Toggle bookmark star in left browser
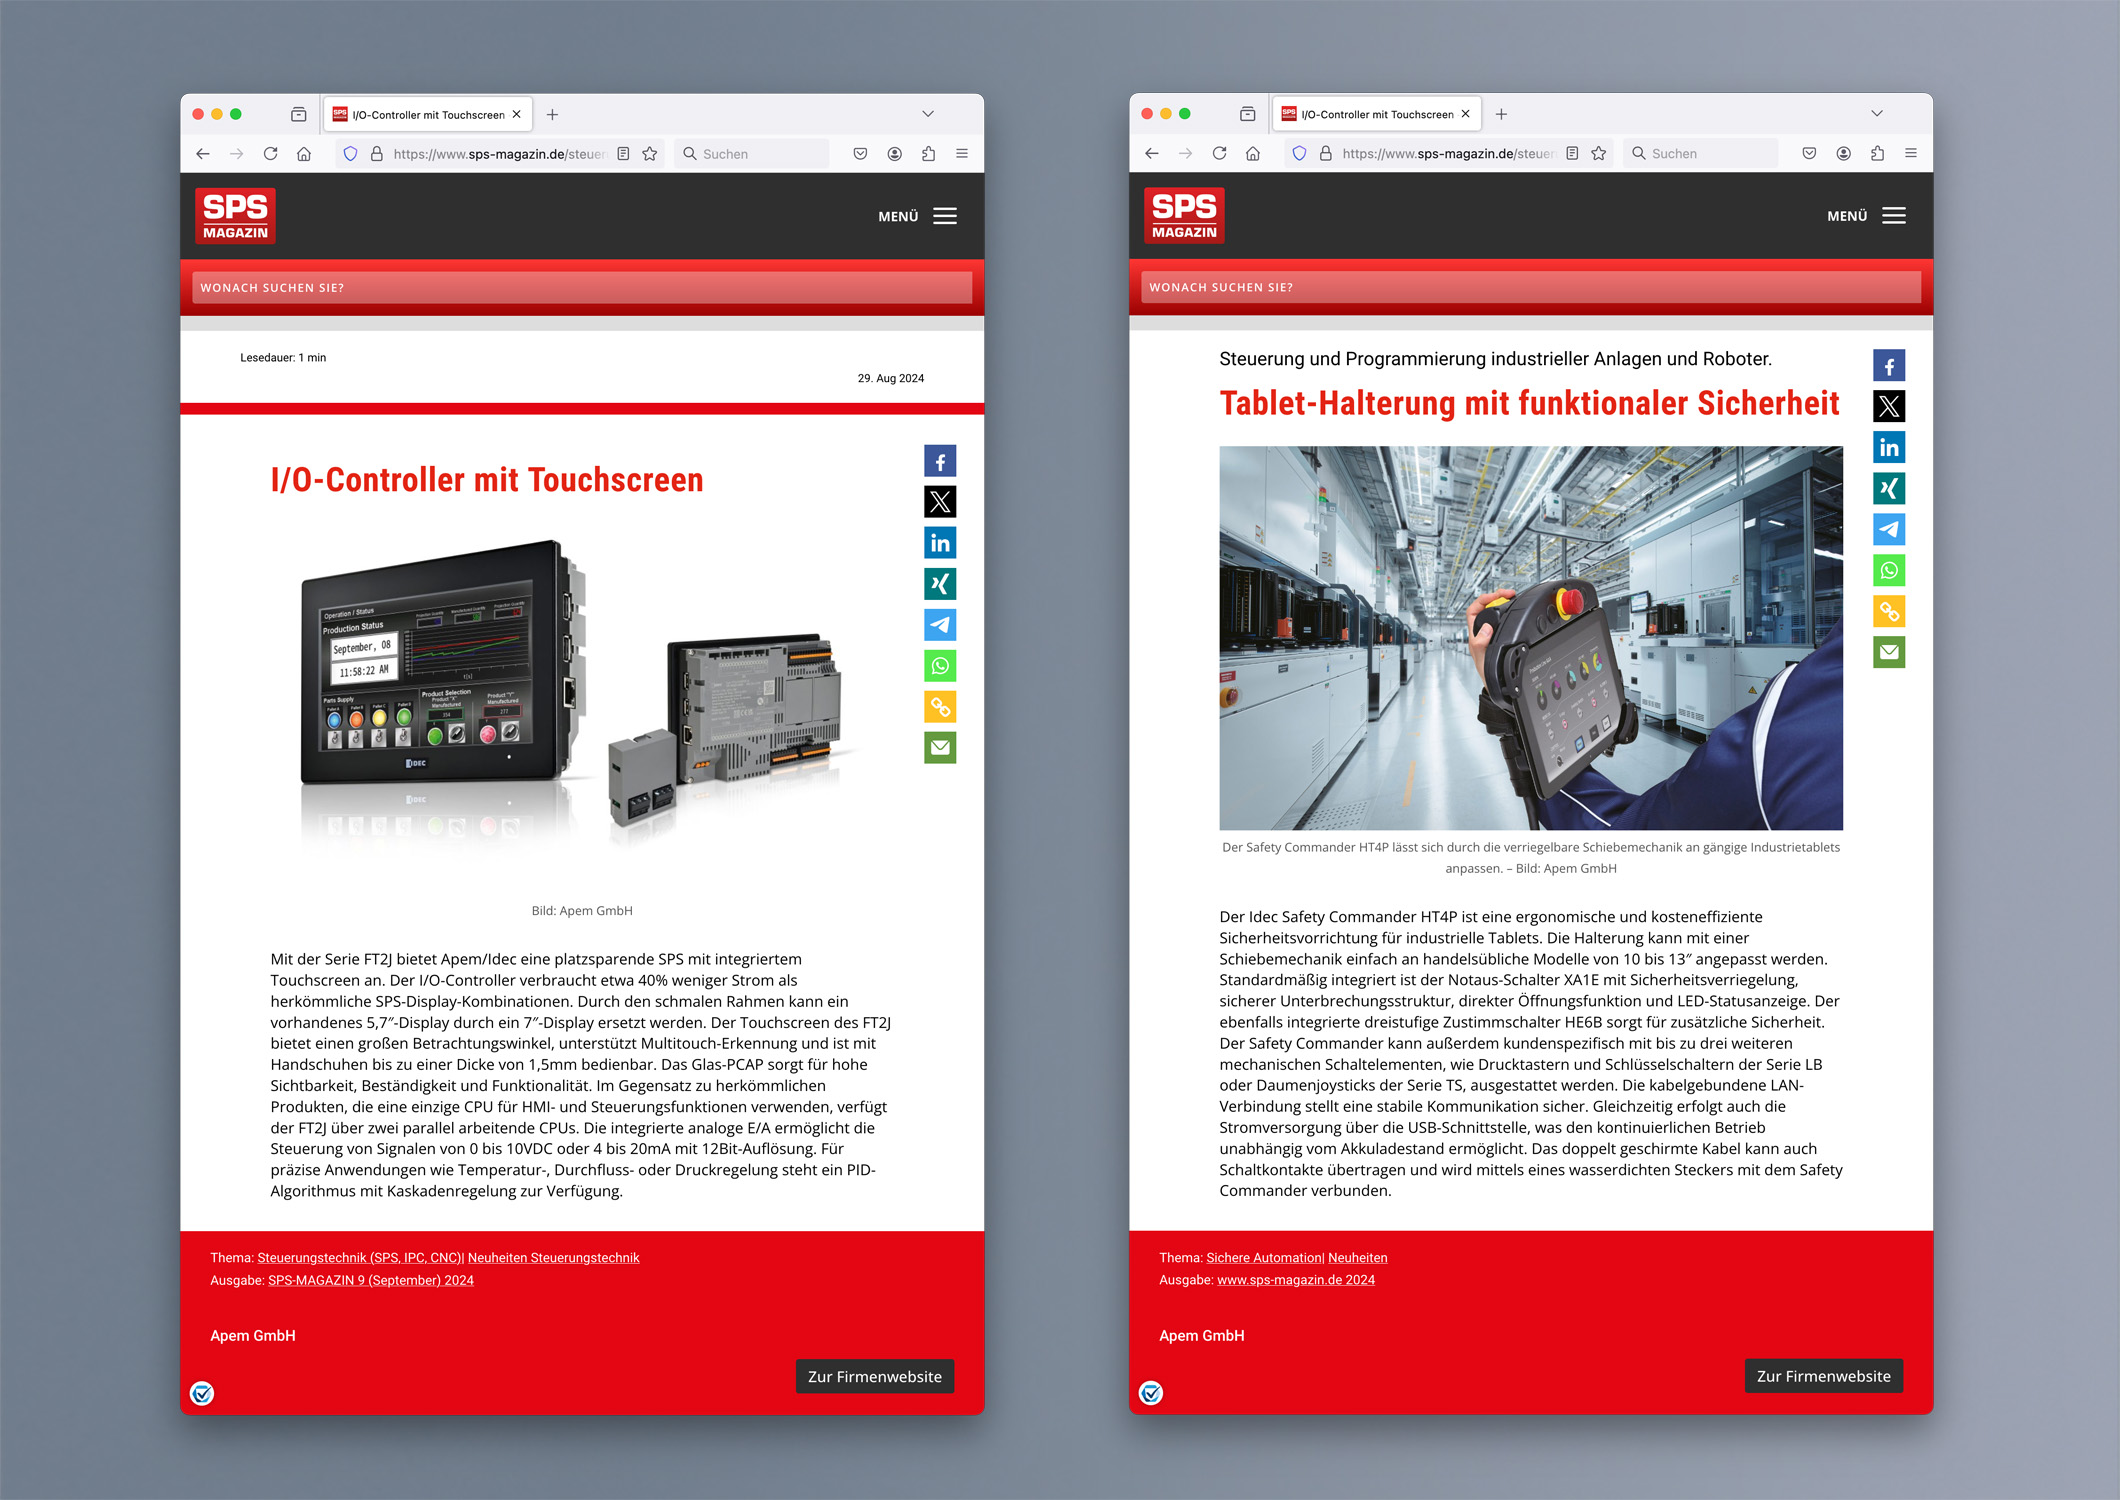The width and height of the screenshot is (2120, 1500). coord(650,154)
